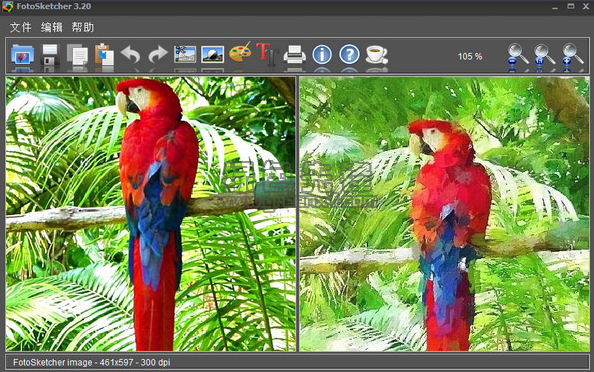Add text with the red T icon
Viewport: 594px width, 372px height.
click(267, 54)
